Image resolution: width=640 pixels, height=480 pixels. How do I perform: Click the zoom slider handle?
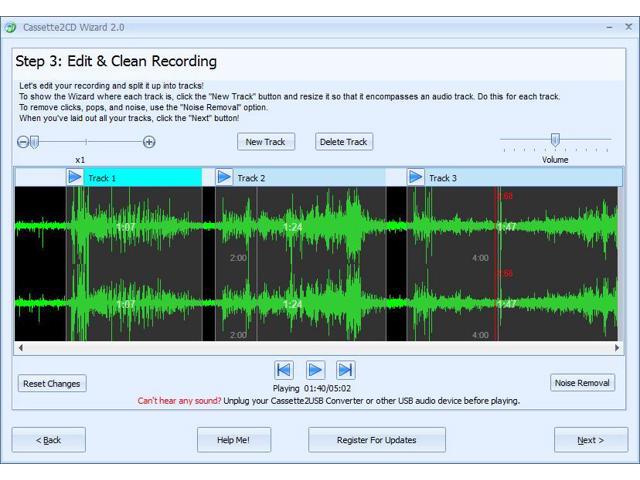tap(35, 142)
